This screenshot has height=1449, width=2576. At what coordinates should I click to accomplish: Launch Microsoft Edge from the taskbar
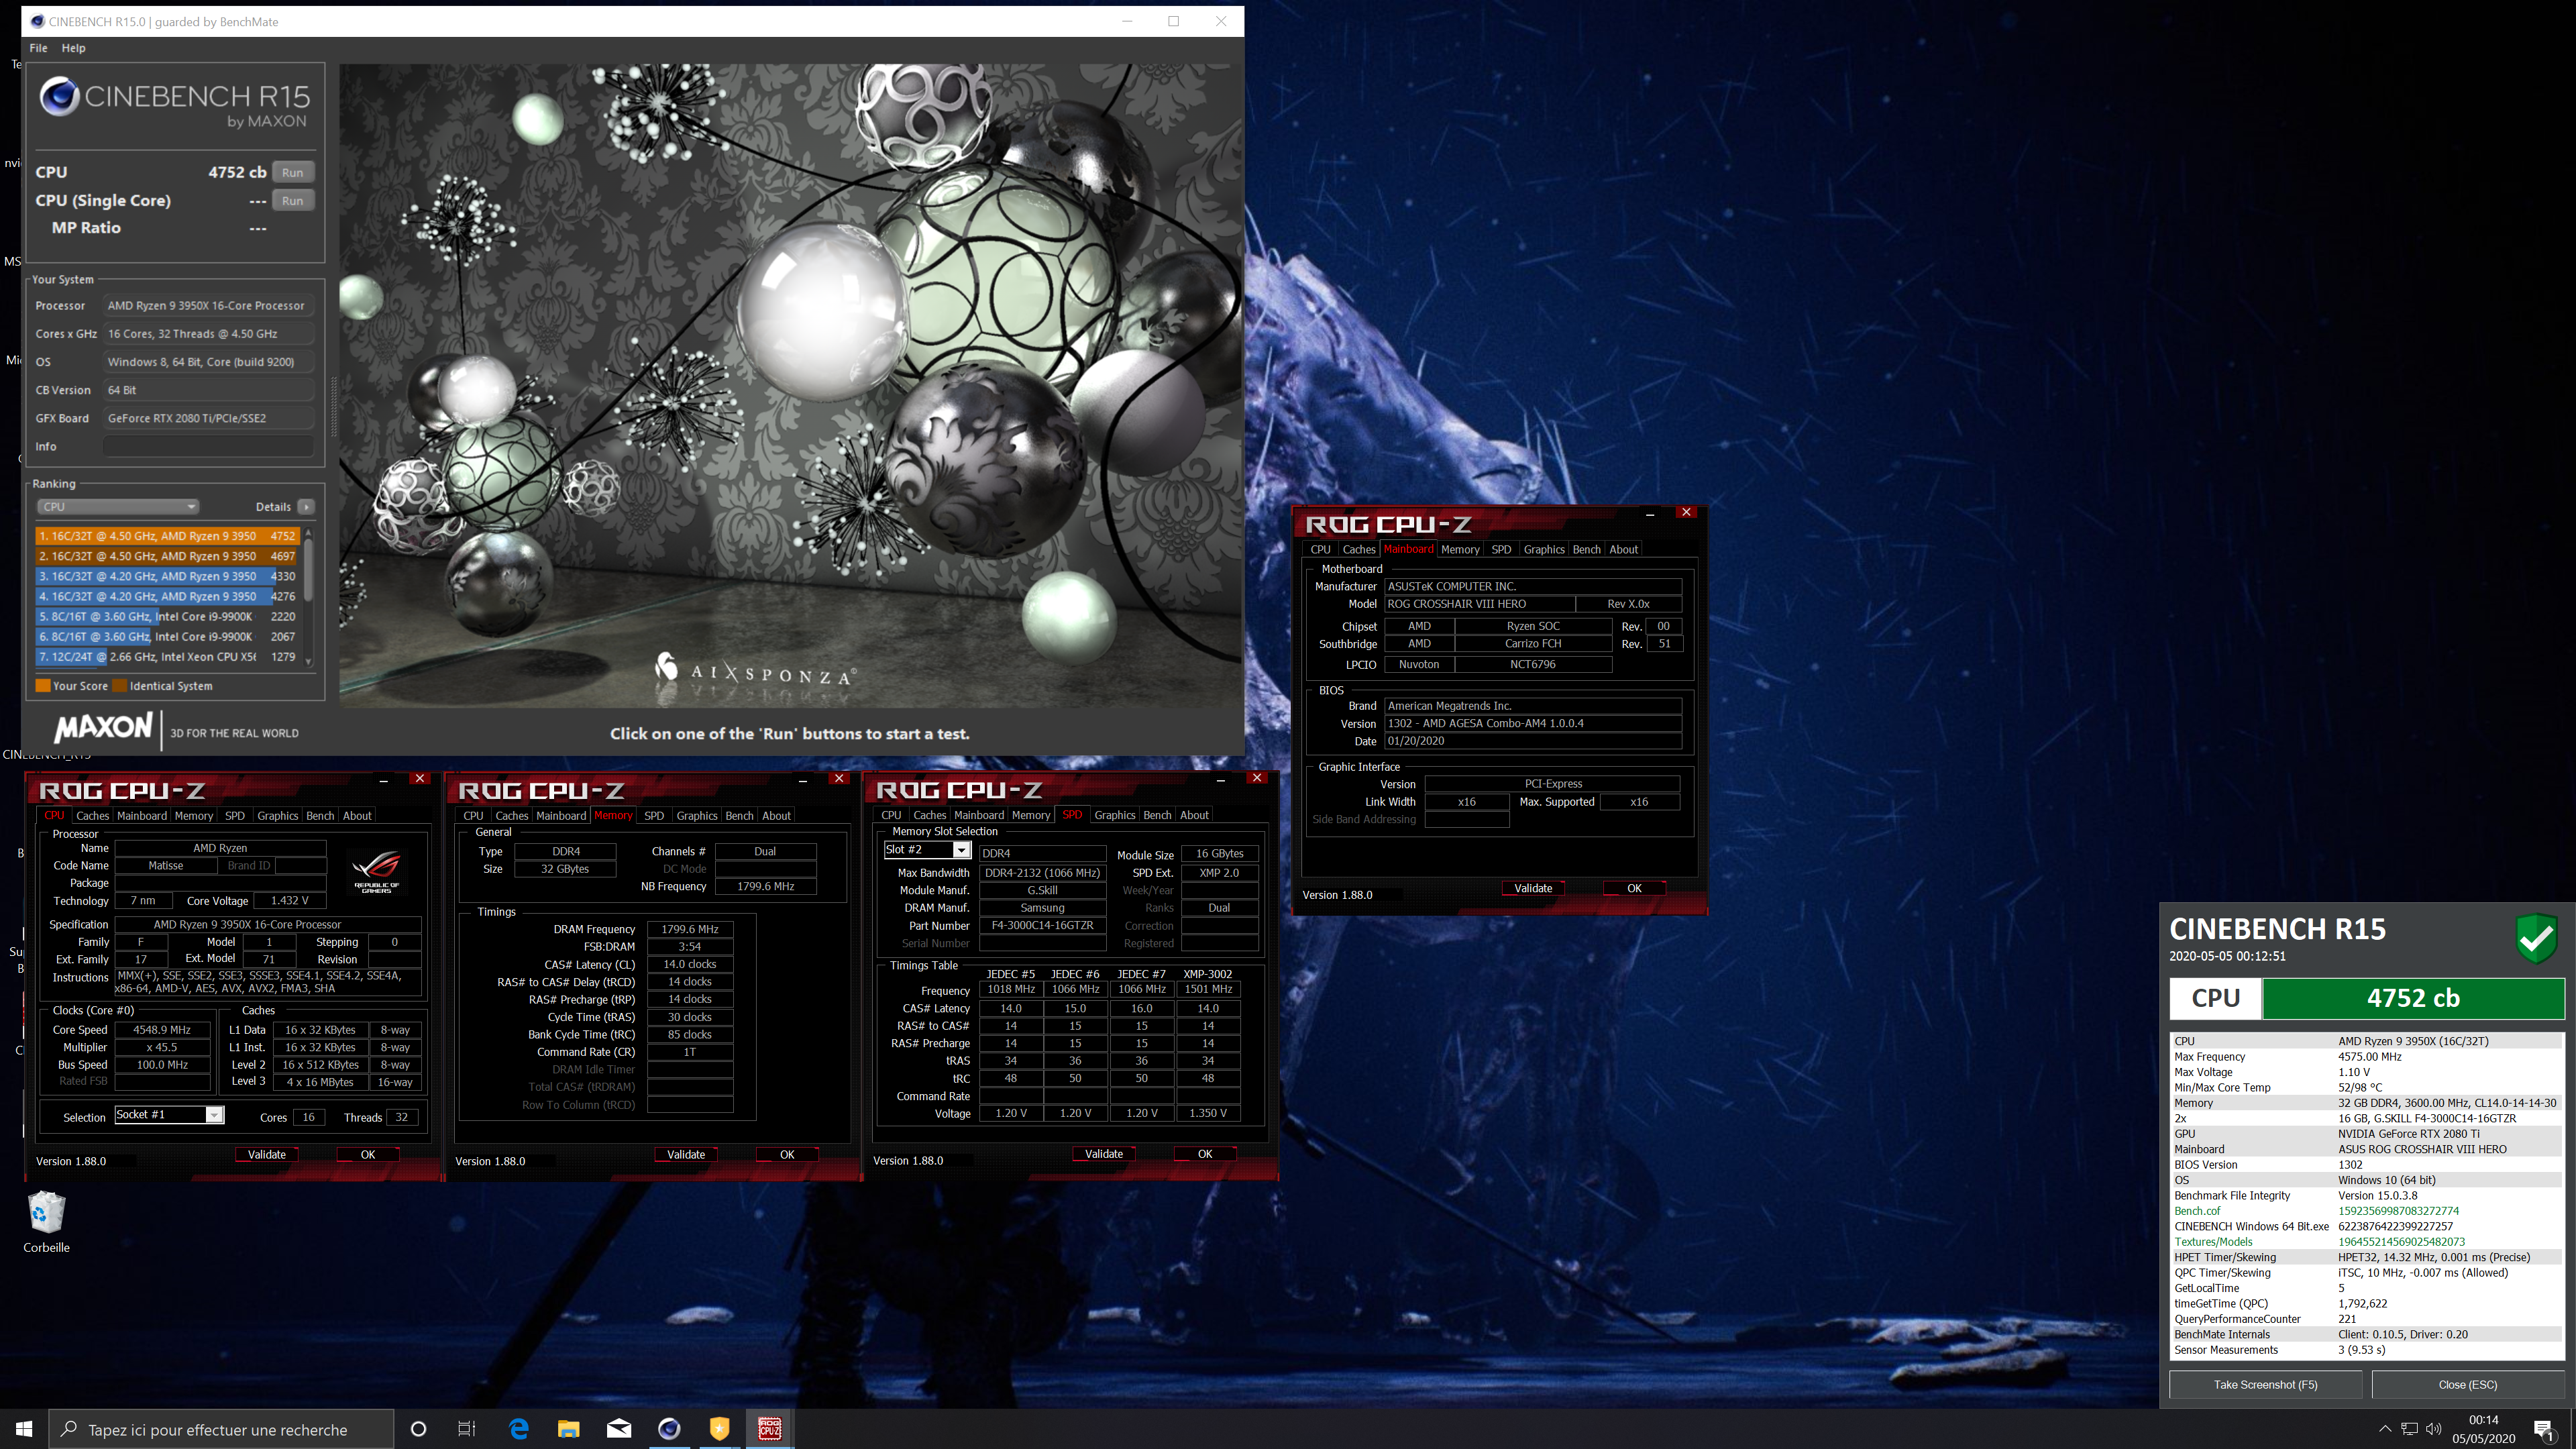[519, 1429]
